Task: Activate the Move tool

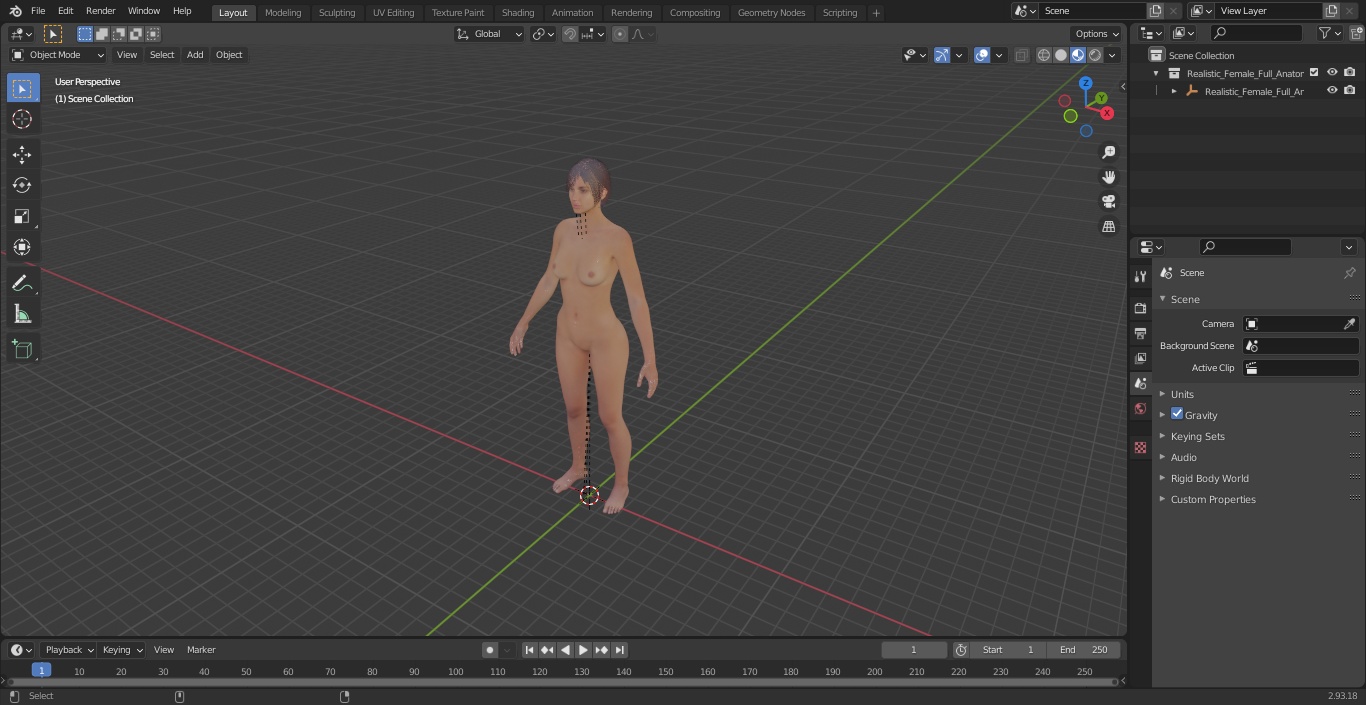Action: click(22, 154)
